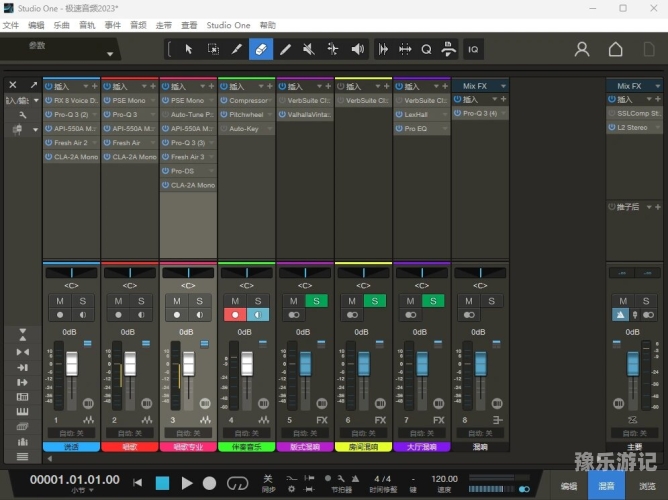Return to zero with rewind button
The image size is (668, 500).
point(137,483)
